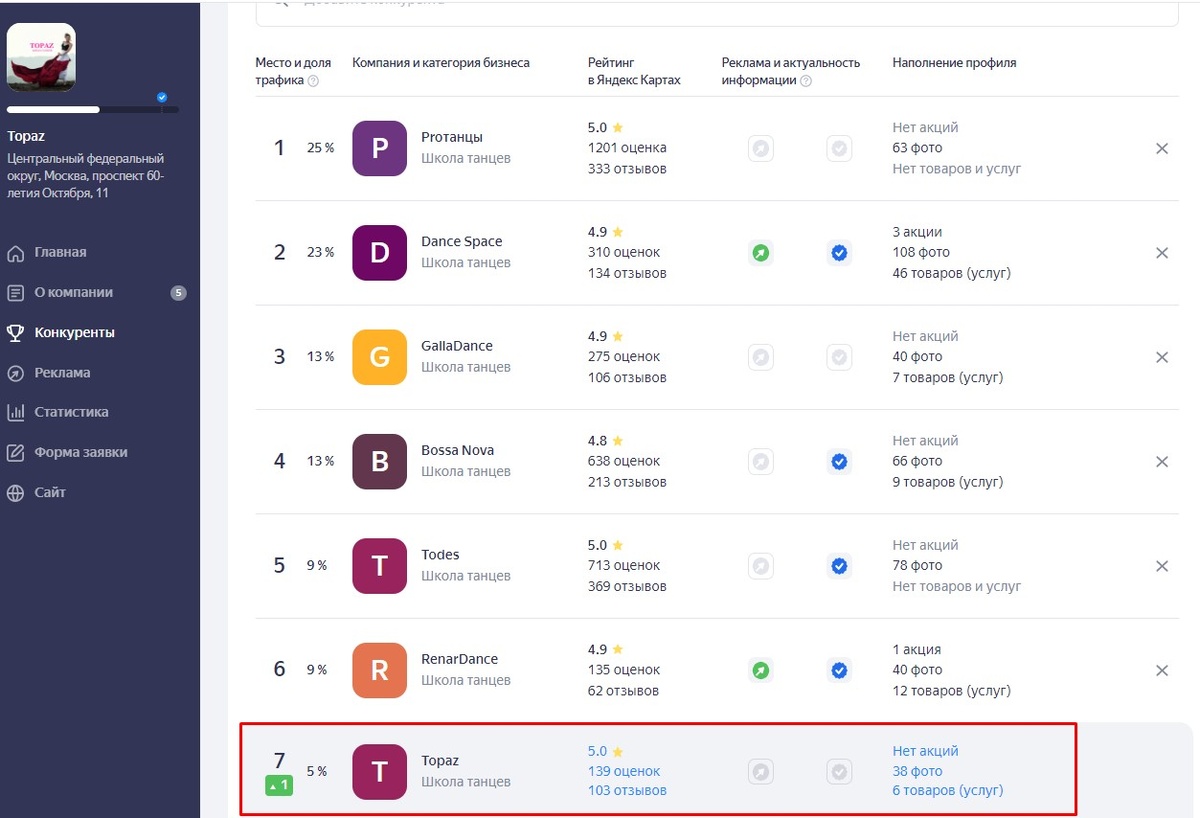Click the Сайт globe icon
Viewport: 1200px width, 818px height.
click(x=15, y=492)
